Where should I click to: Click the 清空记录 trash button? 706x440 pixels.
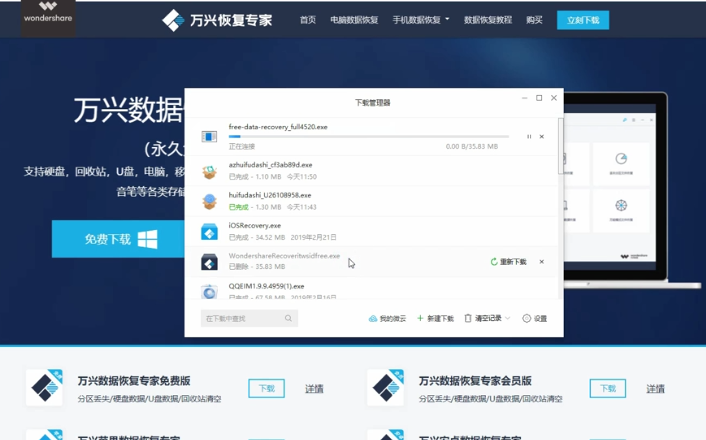pos(483,318)
